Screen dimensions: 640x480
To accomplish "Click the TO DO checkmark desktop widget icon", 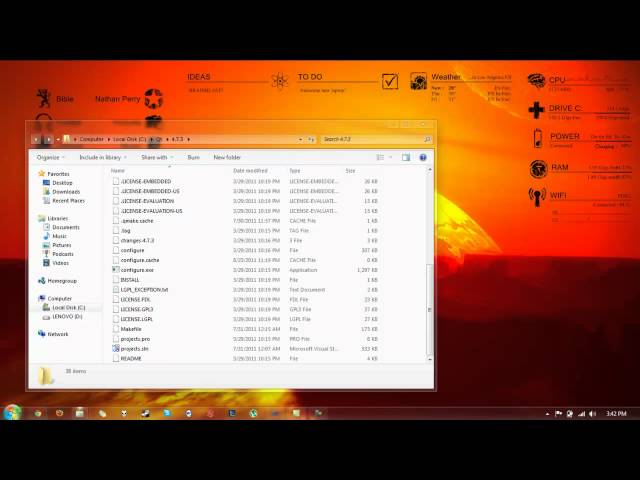I will pyautogui.click(x=390, y=81).
